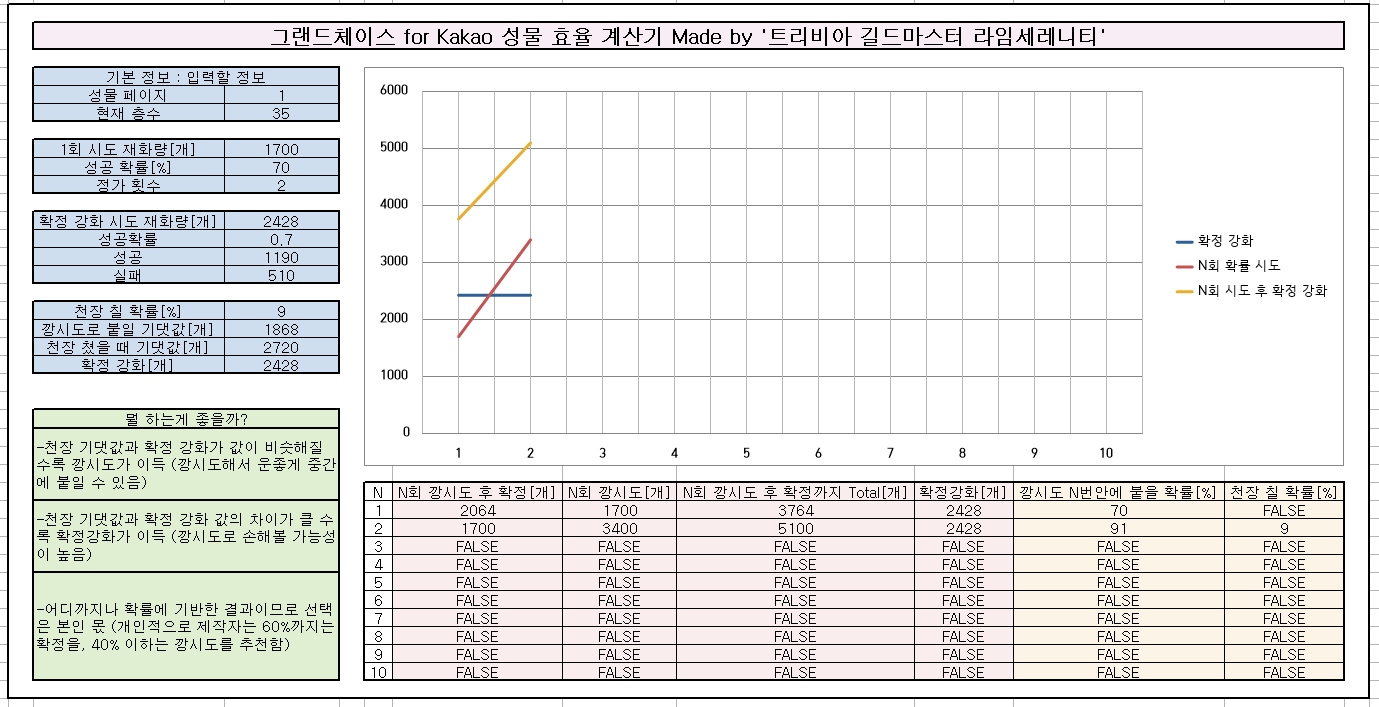The image size is (1379, 707).
Task: Select the '기본 정보 : 입력할 정보' header cell
Action: pyautogui.click(x=186, y=77)
